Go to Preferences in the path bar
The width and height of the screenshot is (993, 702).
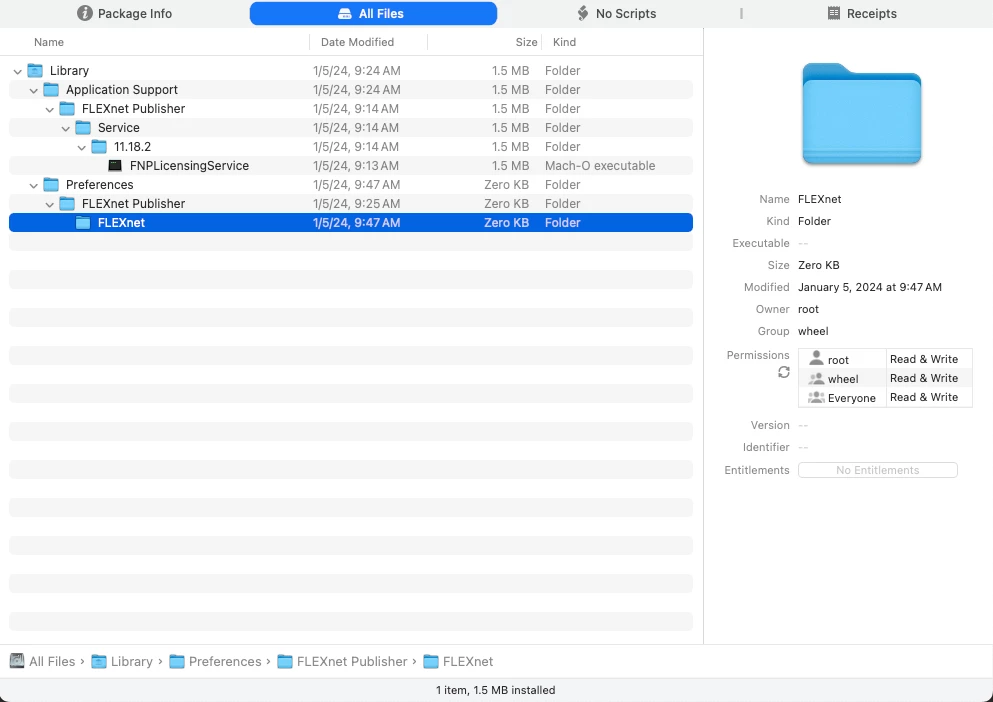click(x=225, y=661)
